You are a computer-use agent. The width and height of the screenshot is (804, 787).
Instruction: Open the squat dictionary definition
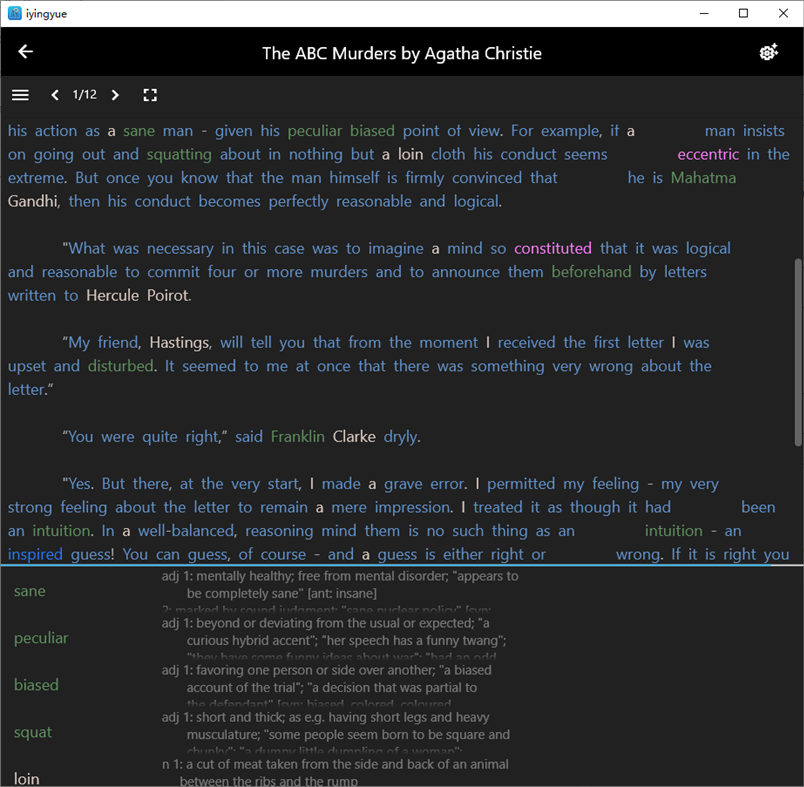click(x=33, y=731)
